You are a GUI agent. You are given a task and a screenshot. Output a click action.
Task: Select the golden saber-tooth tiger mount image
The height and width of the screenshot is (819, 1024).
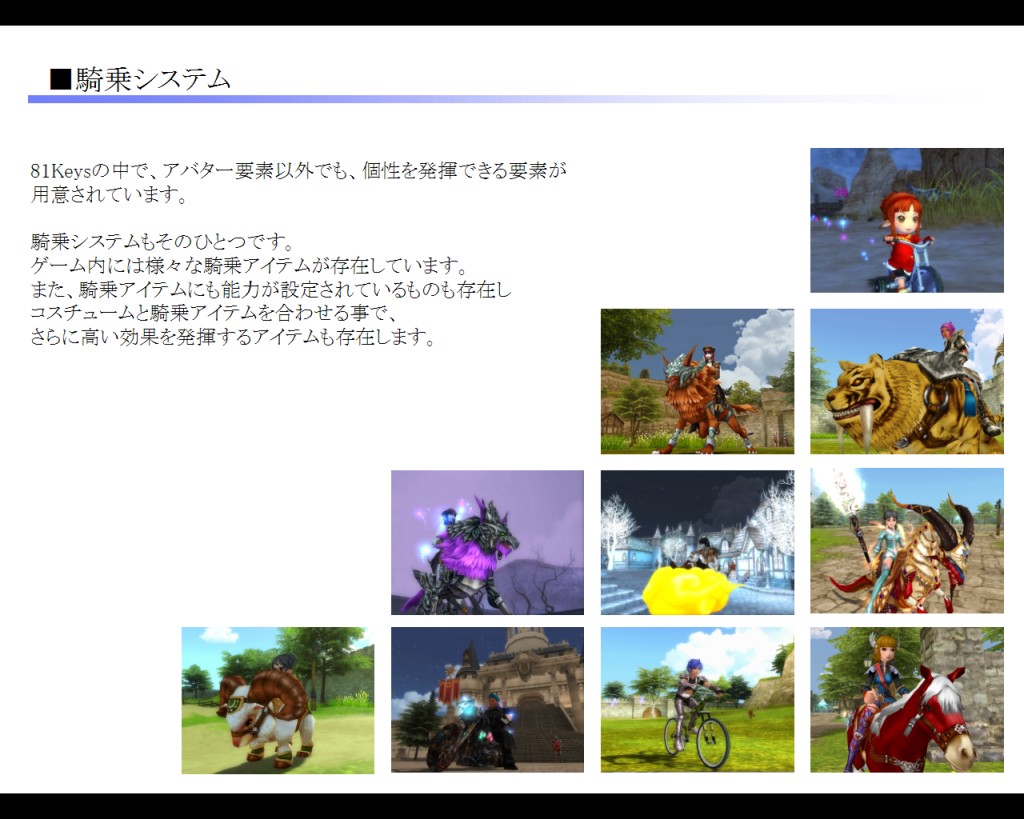tap(906, 381)
